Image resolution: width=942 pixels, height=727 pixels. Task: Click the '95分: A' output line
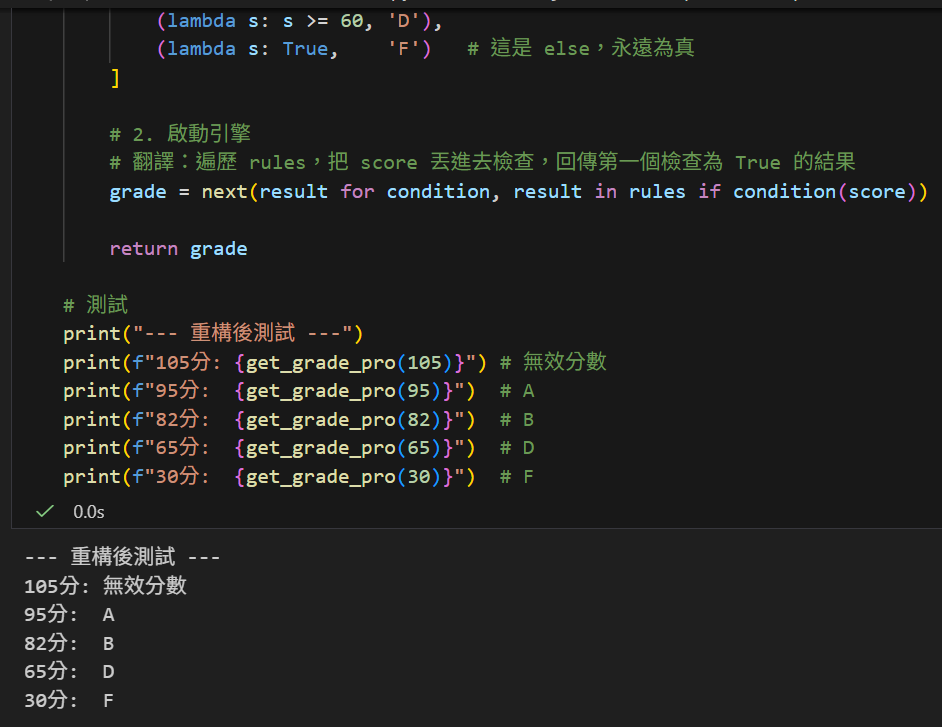tap(69, 615)
